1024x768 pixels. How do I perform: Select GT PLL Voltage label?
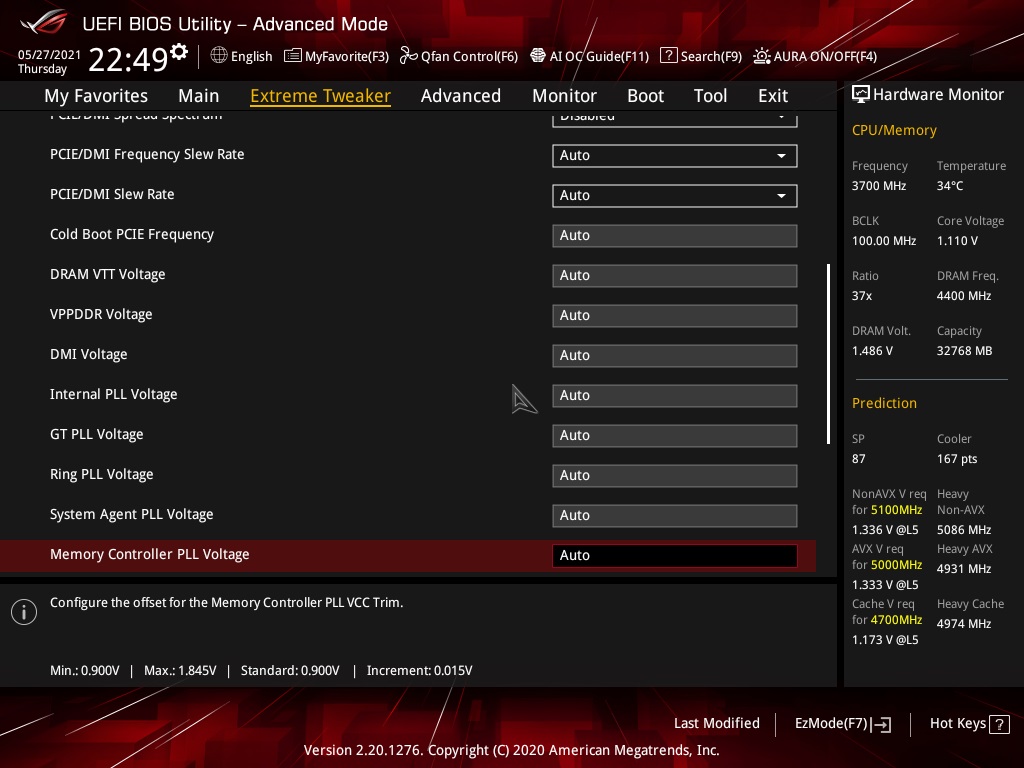tap(97, 434)
